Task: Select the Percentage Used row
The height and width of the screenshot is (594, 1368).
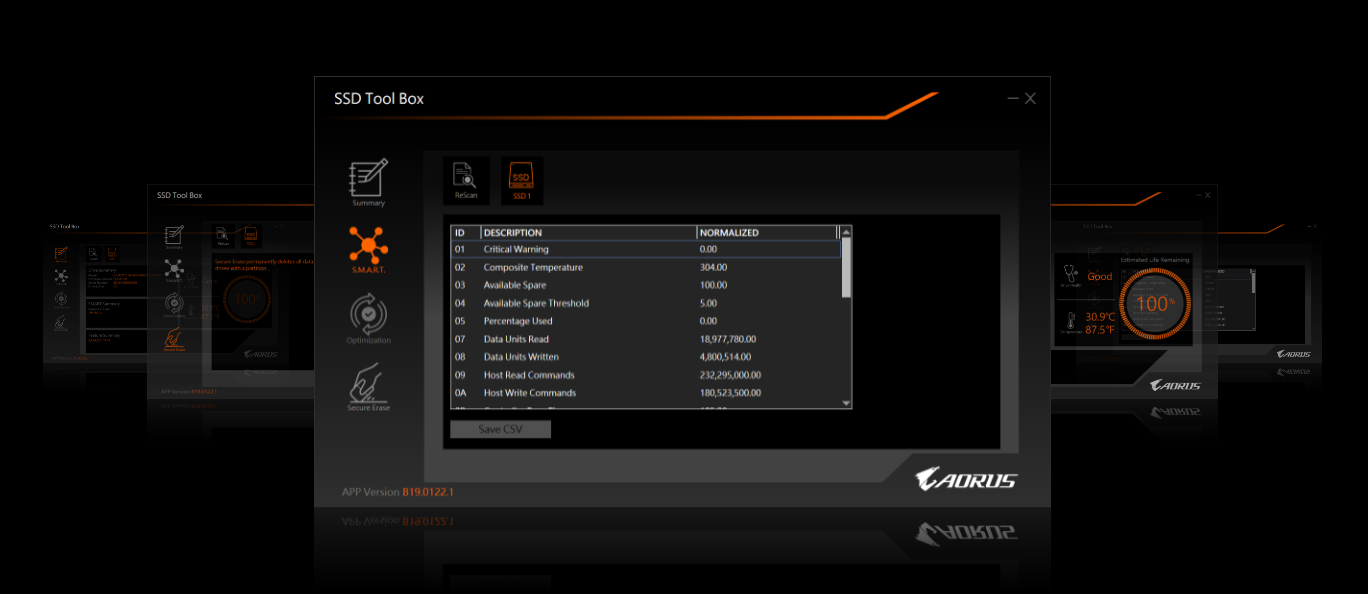Action: point(646,321)
